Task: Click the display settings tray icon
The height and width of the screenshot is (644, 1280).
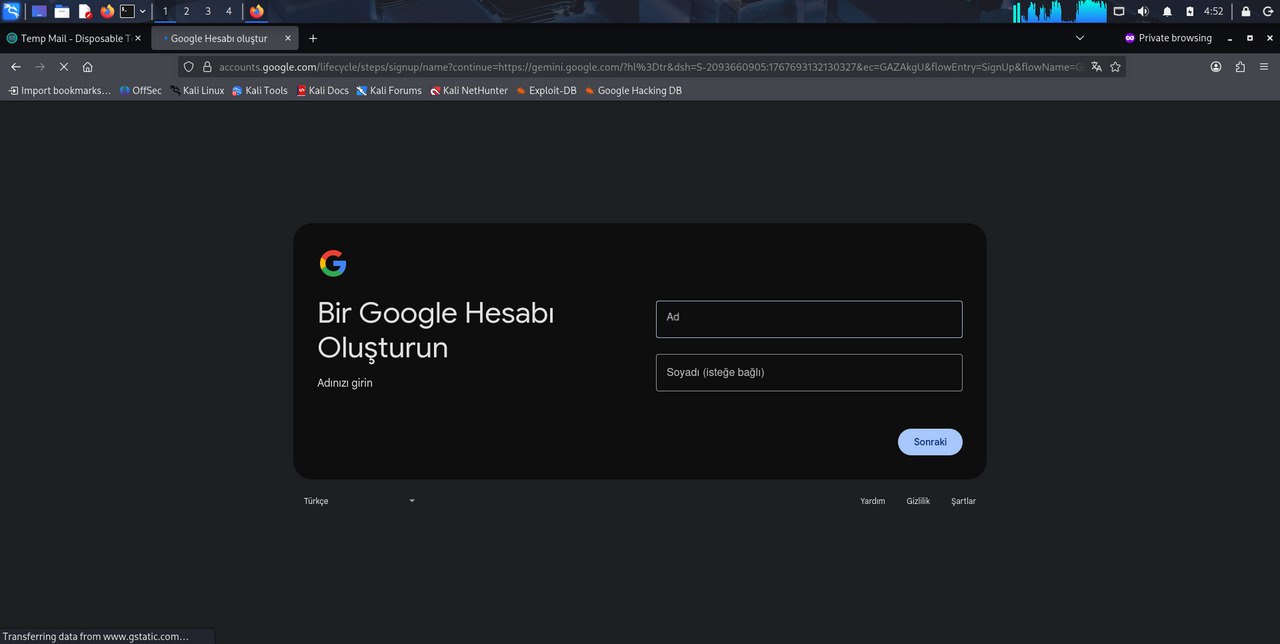Action: tap(1119, 11)
